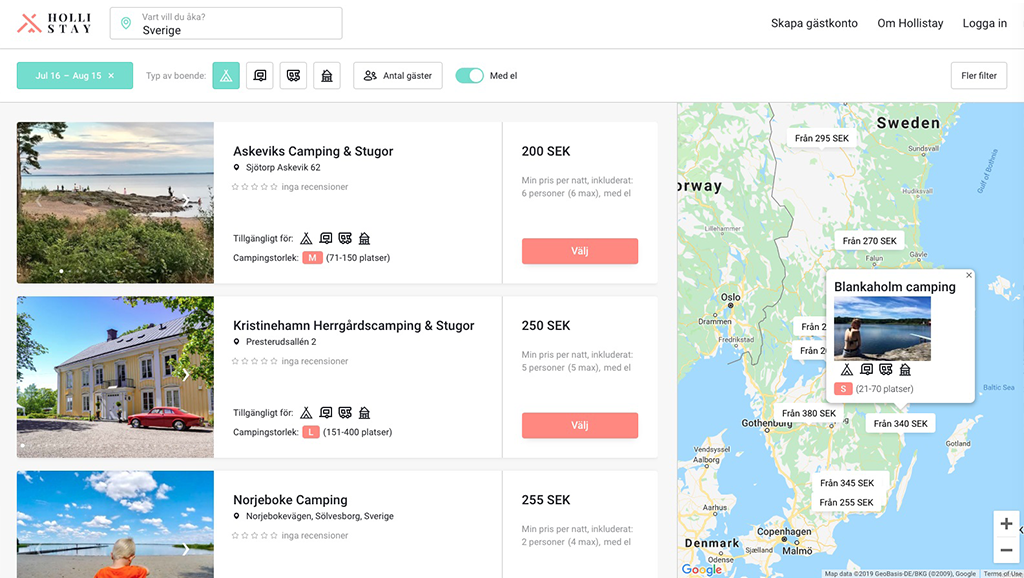Click the Blankaholm camping popup photo

(882, 329)
